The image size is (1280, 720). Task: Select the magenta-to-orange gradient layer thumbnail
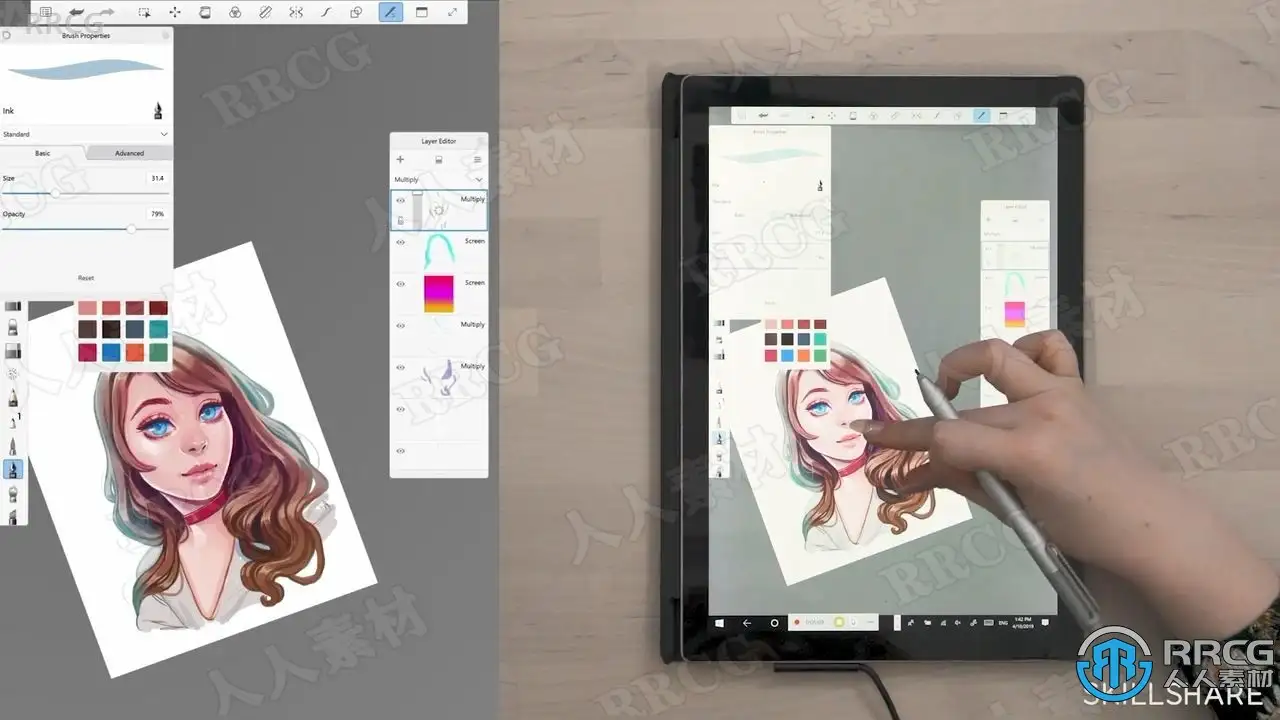[x=439, y=294]
